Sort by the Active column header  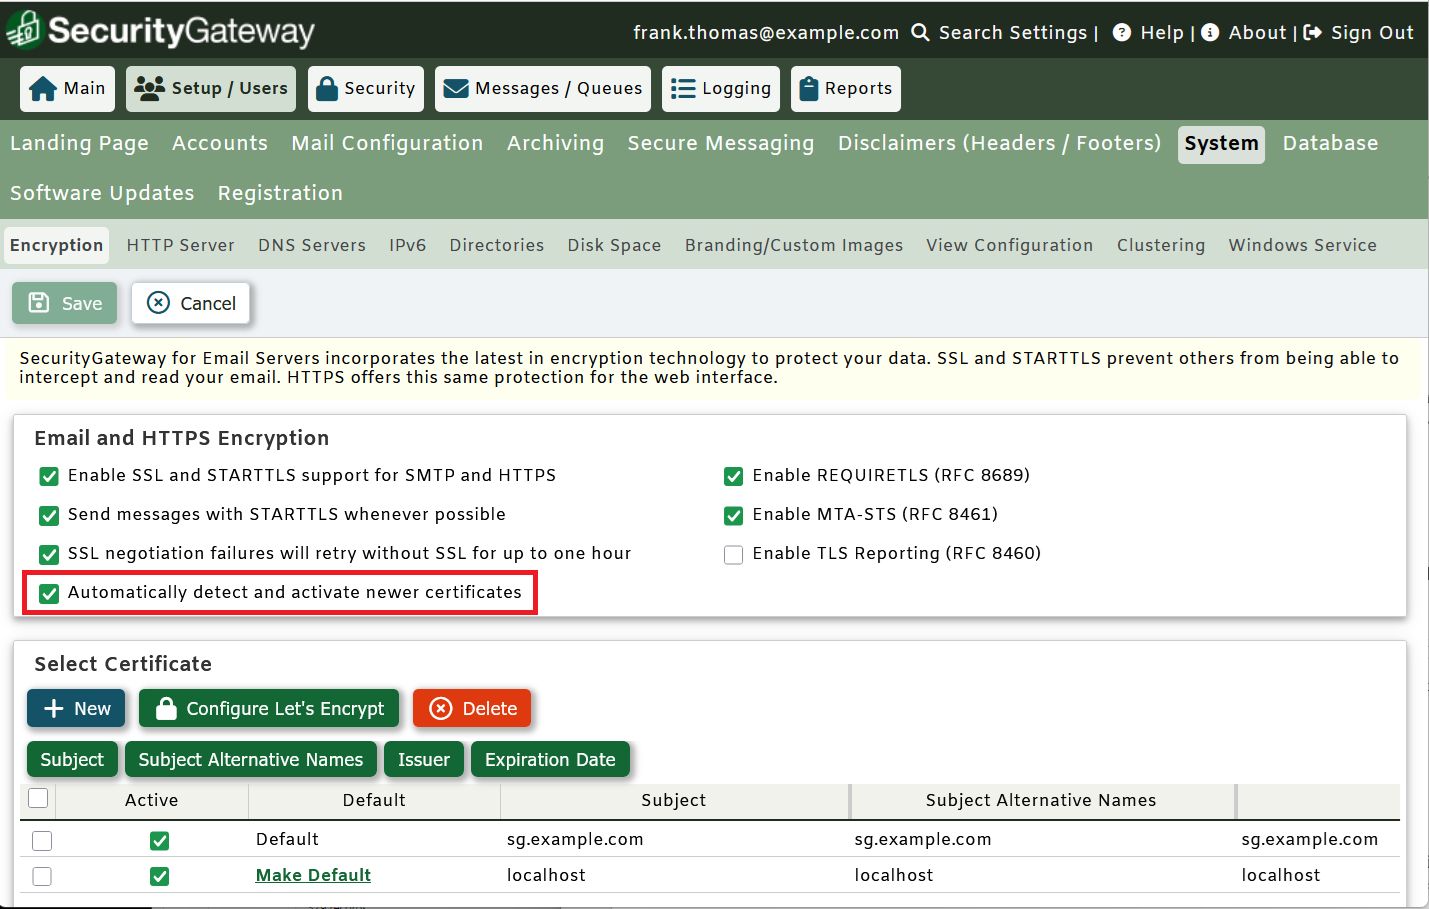tap(152, 800)
